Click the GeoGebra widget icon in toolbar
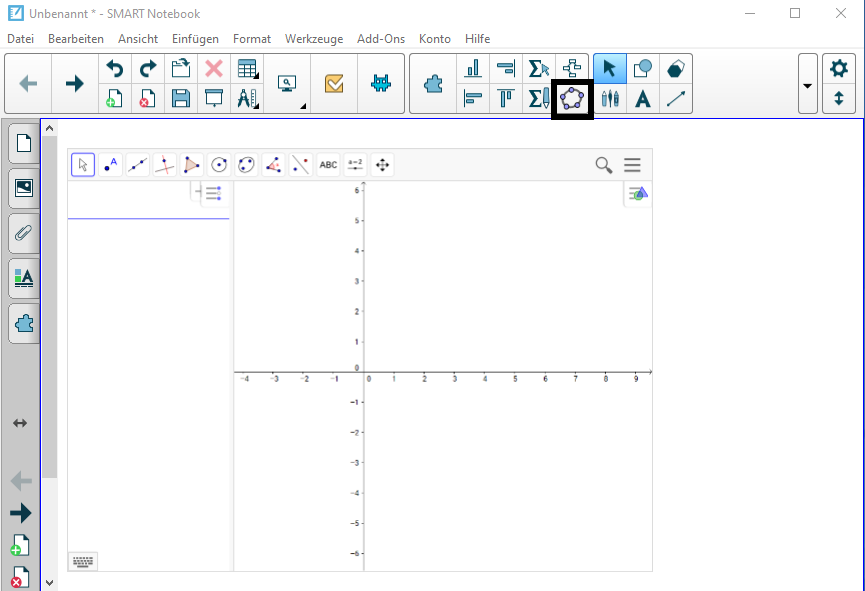Image resolution: width=865 pixels, height=591 pixels. point(572,99)
